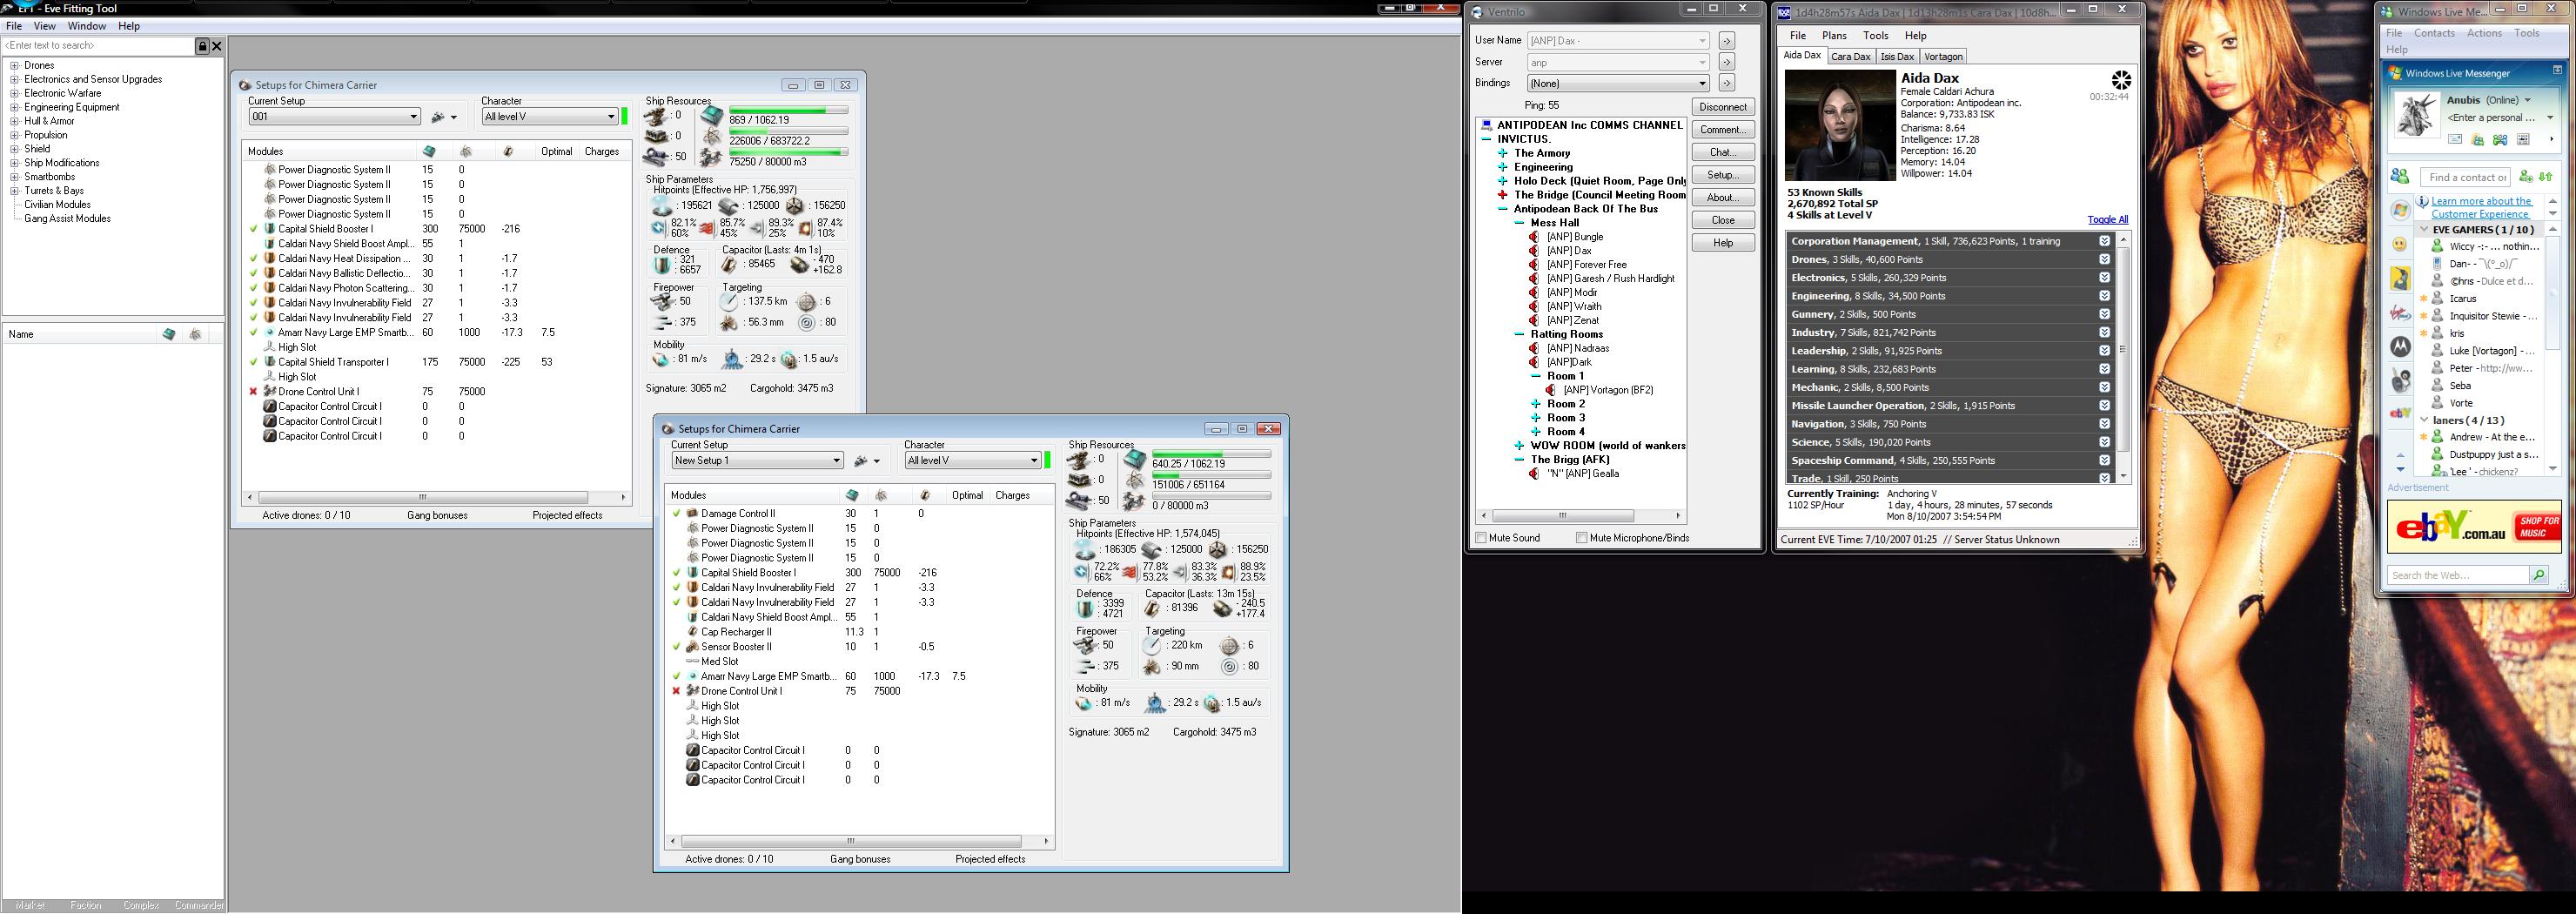
Task: Click the powergrid column icon in setup 001 modules
Action: point(465,151)
